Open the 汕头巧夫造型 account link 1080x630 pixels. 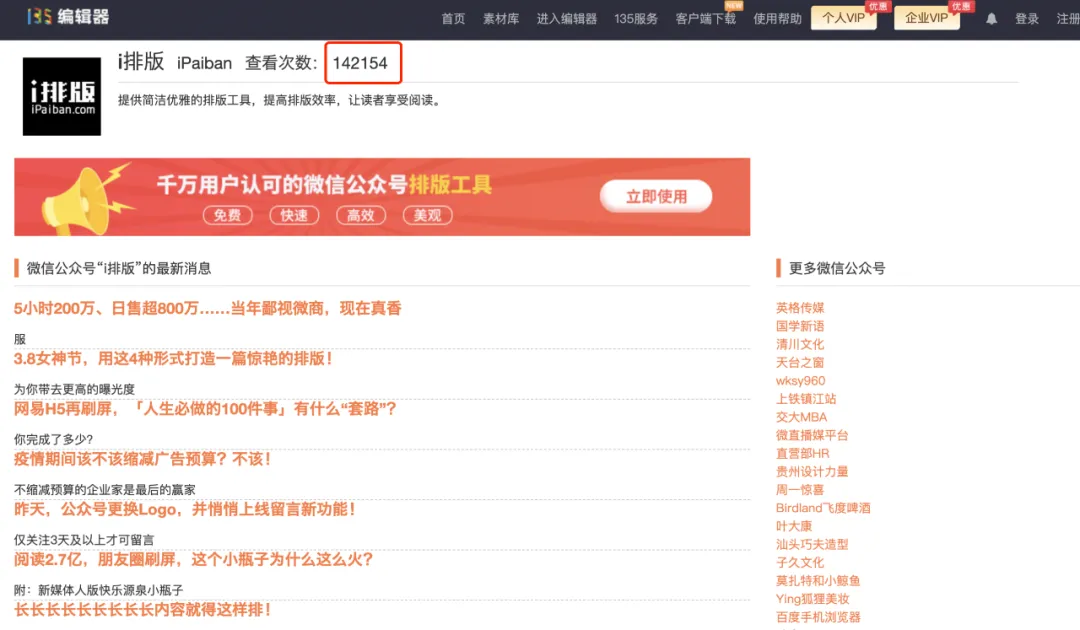812,545
